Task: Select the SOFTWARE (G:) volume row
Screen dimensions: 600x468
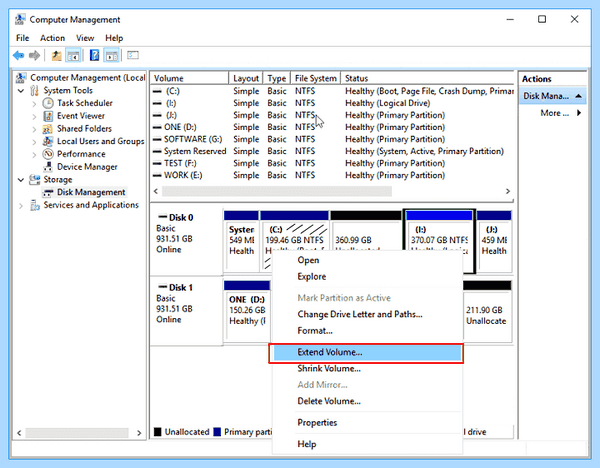Action: [x=332, y=139]
